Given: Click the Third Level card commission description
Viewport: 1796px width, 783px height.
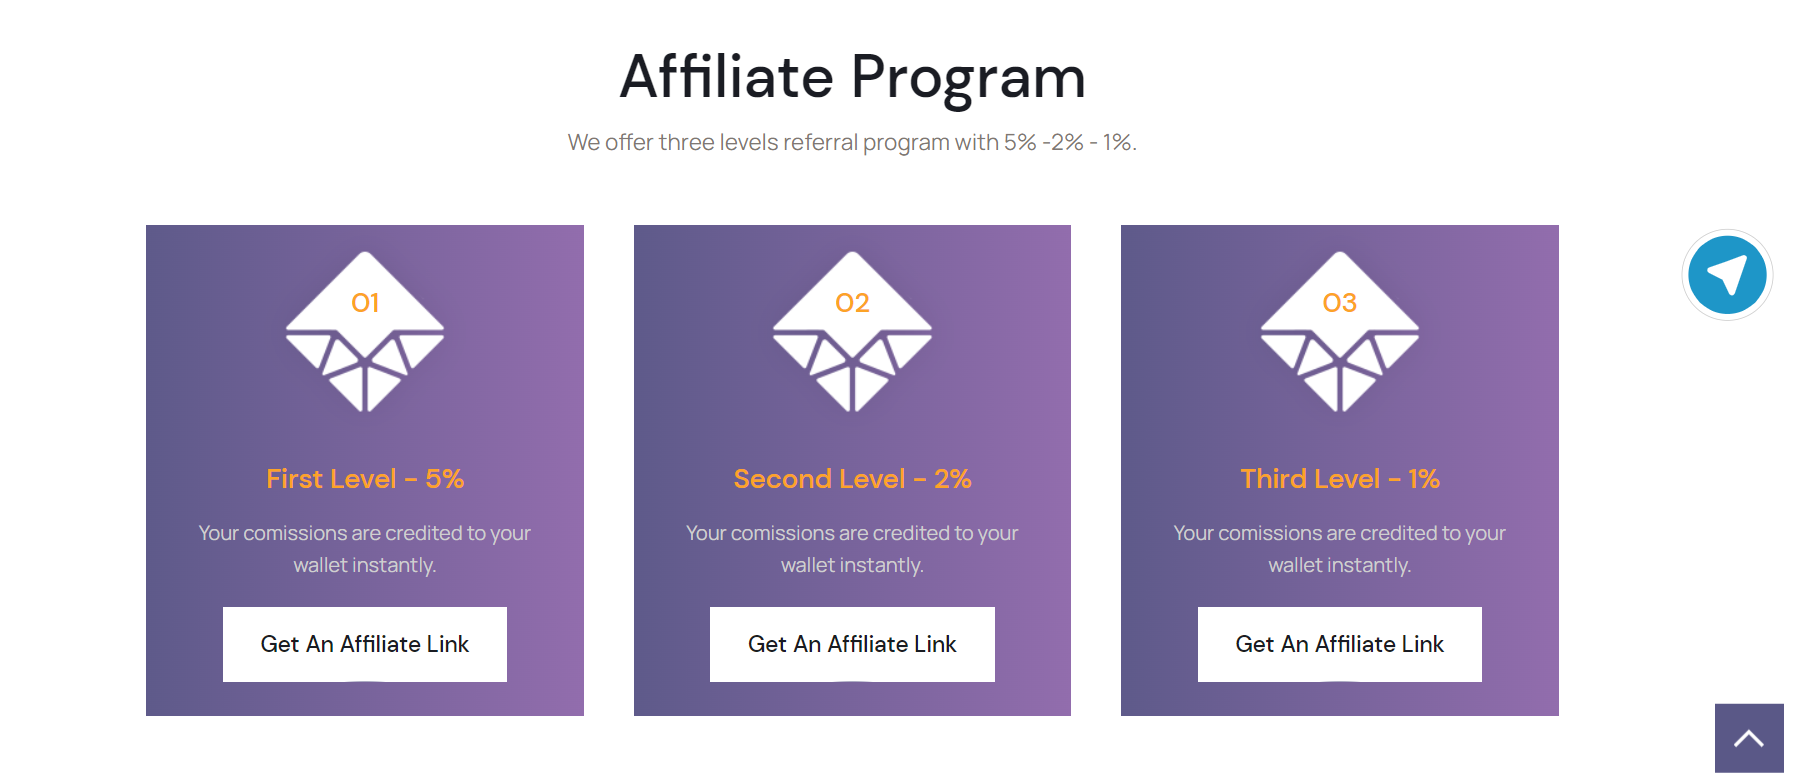Looking at the screenshot, I should pos(1340,549).
